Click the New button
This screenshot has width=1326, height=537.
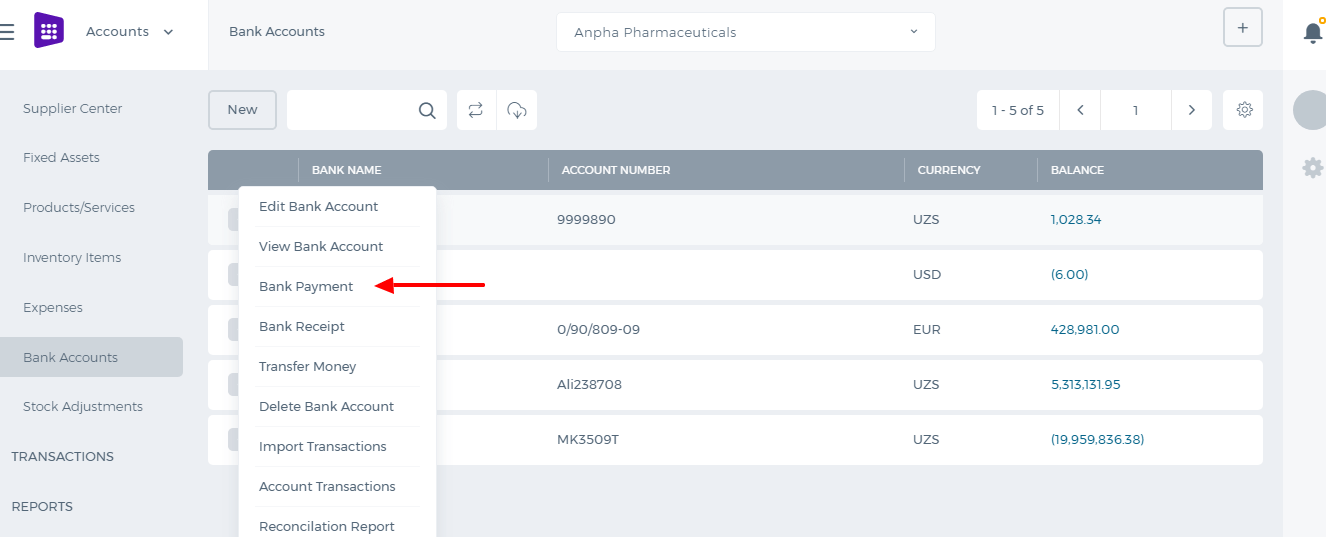242,110
